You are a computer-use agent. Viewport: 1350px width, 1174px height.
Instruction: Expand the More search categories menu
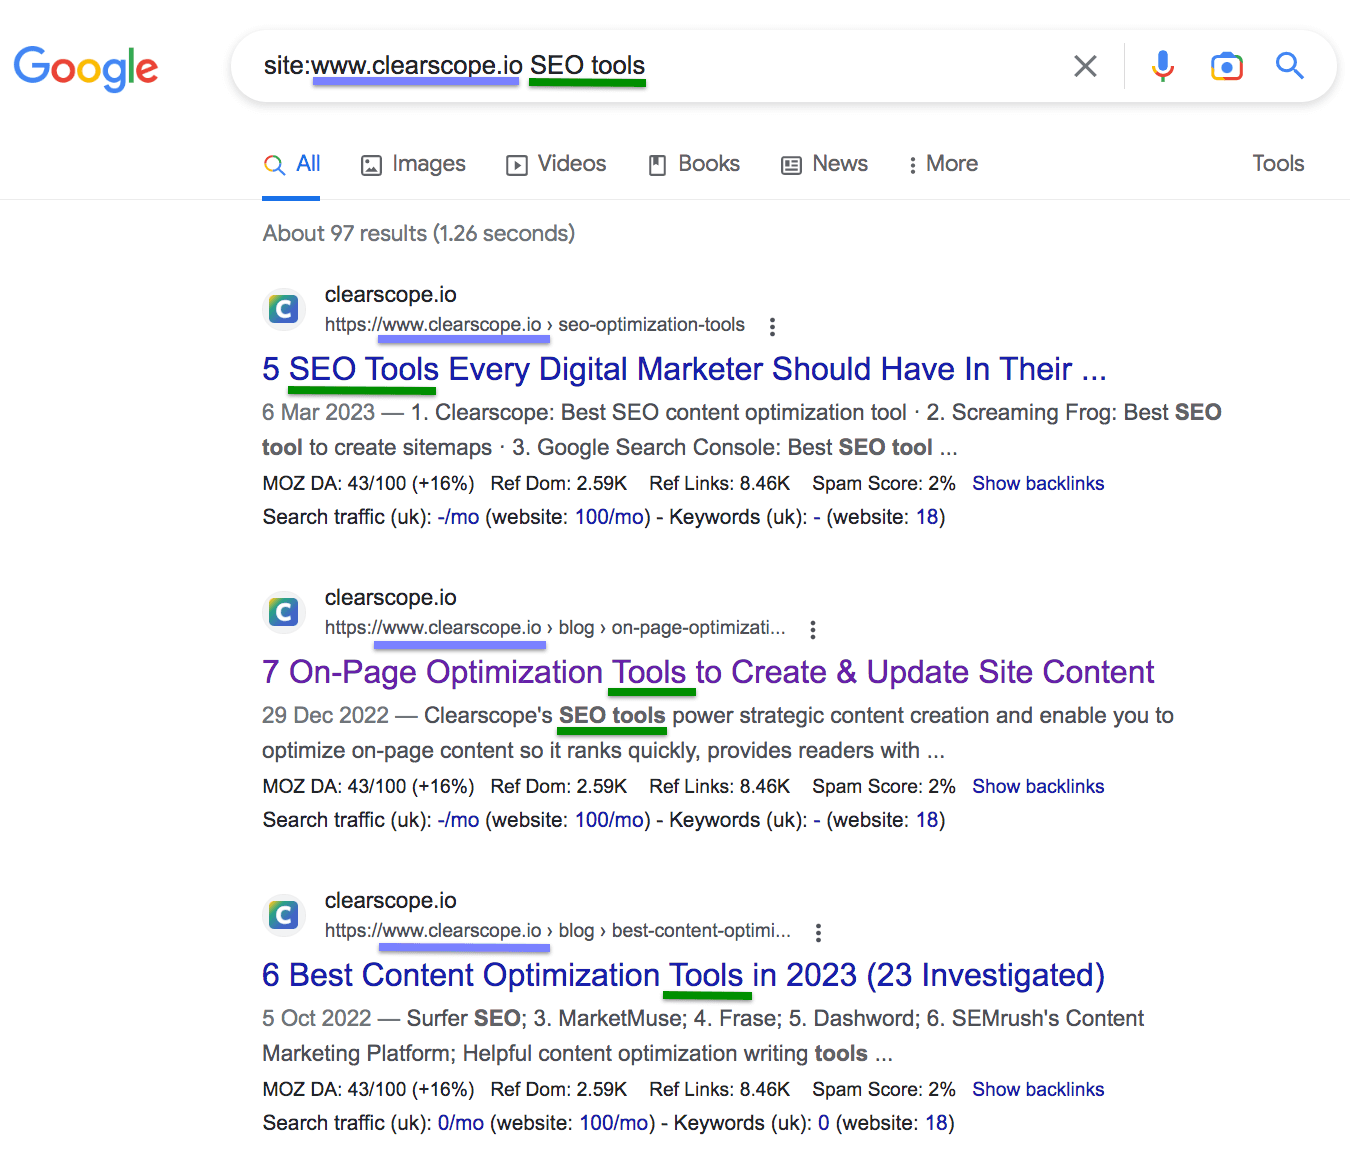[942, 164]
